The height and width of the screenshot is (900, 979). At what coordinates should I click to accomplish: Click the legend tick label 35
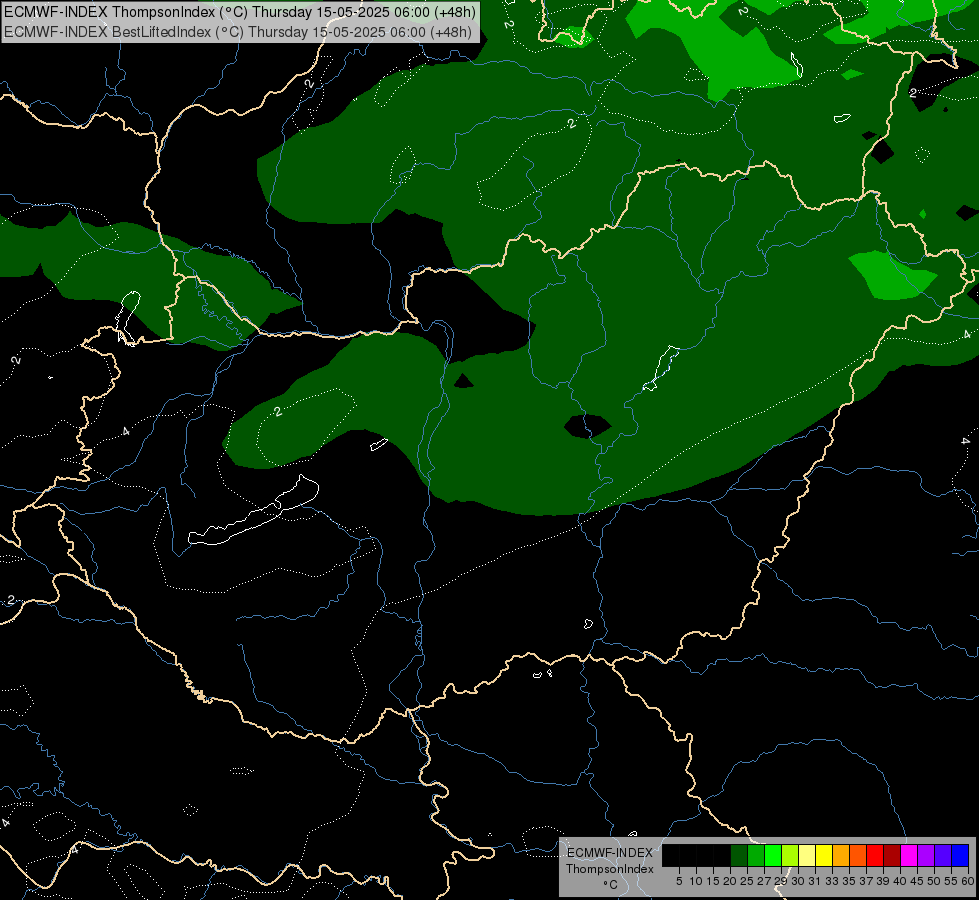pos(849,881)
